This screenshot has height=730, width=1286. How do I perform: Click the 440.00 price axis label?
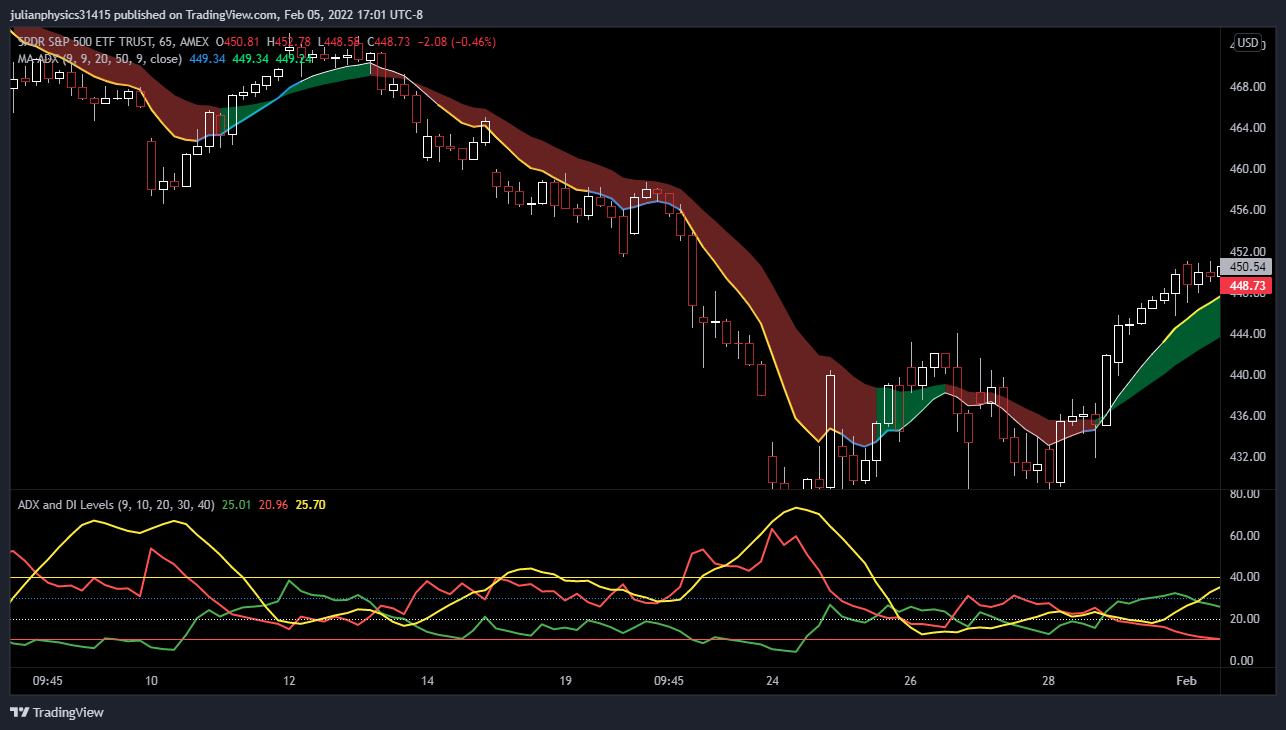pos(1248,375)
